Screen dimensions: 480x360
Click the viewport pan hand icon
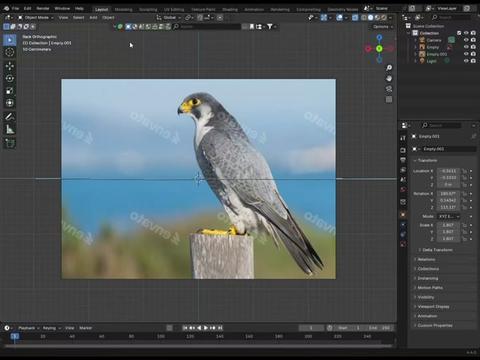389,78
